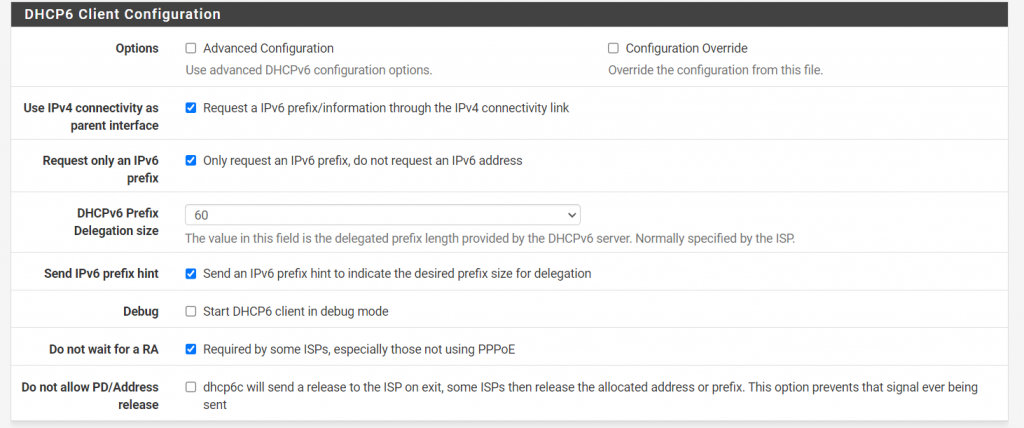
Task: Disable Only request an IPv6 prefix checkbox
Action: pyautogui.click(x=191, y=160)
